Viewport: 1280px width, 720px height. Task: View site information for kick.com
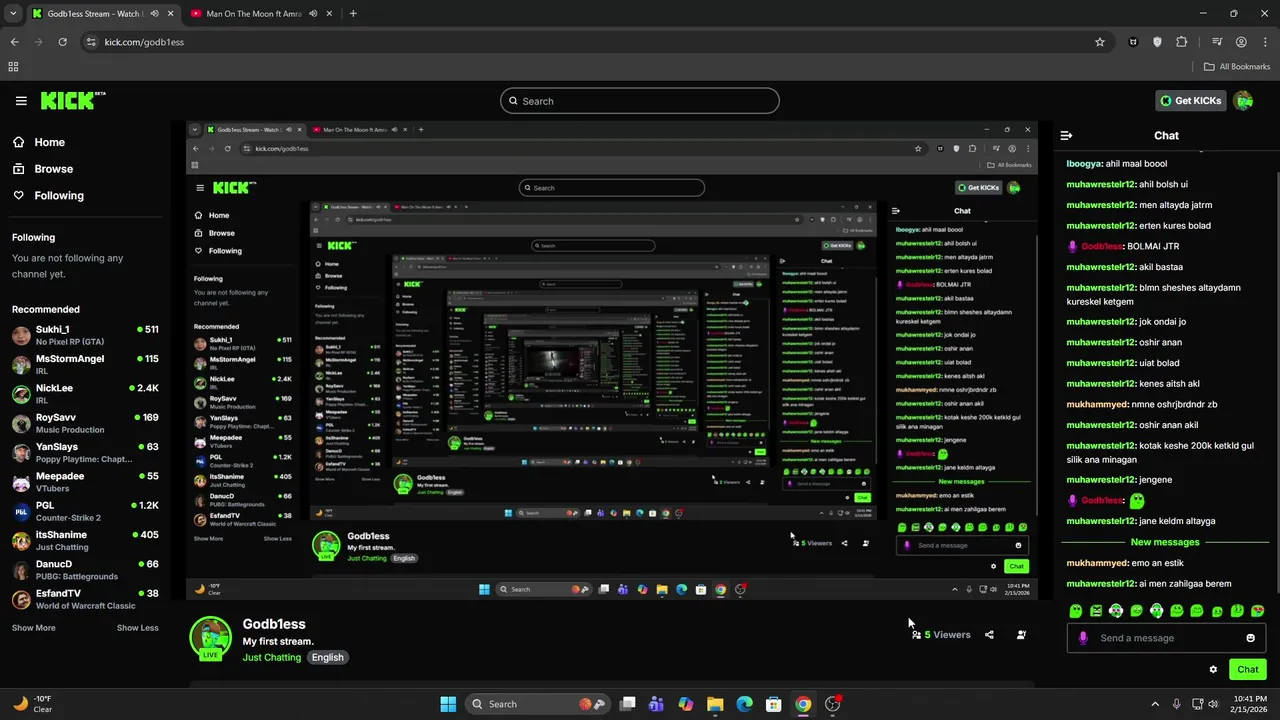coord(91,42)
